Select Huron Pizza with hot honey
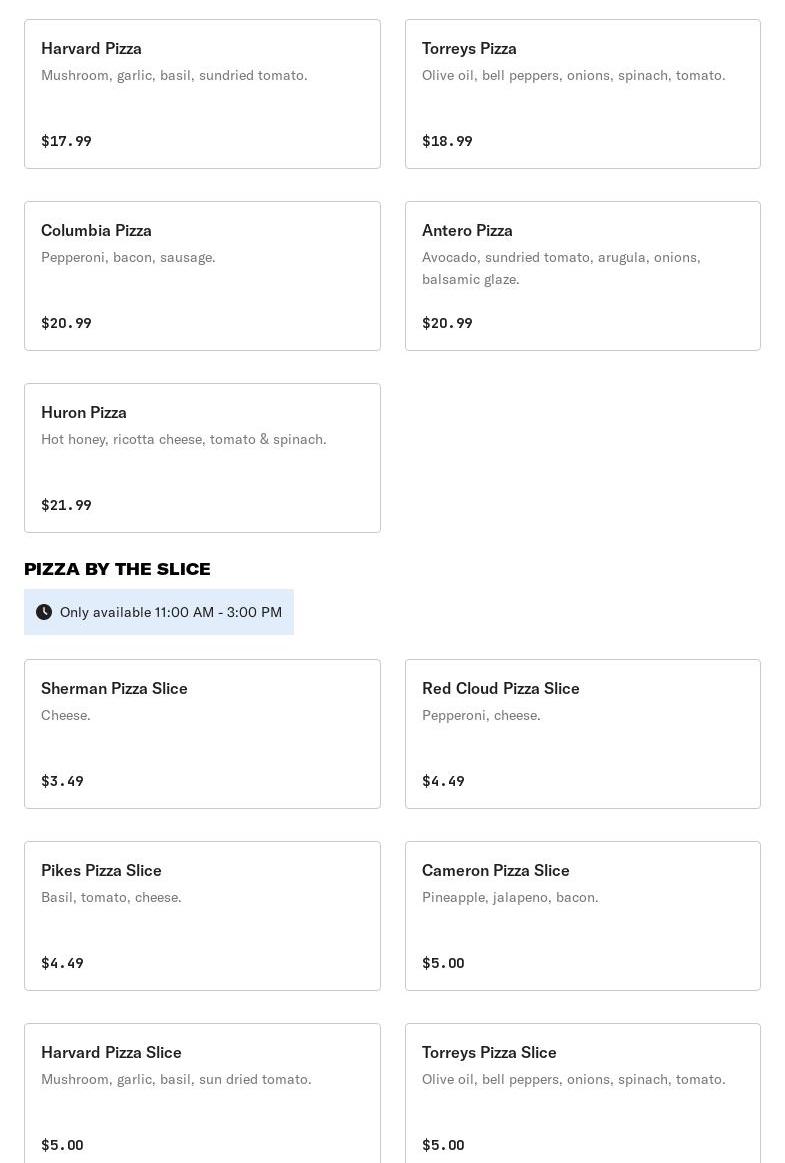 [202, 458]
